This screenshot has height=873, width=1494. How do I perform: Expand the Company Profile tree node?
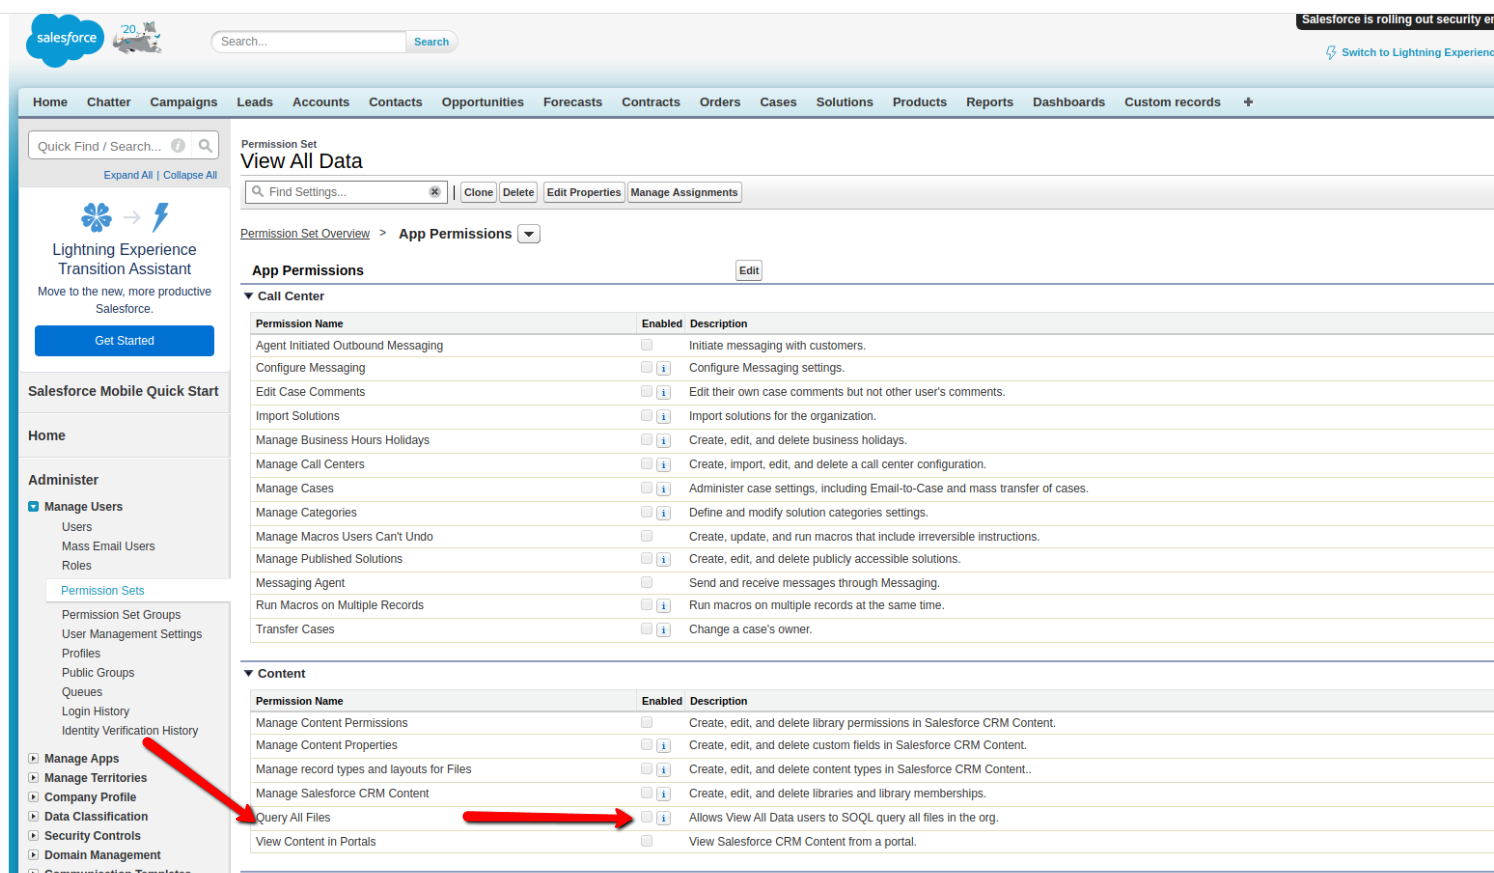tap(33, 797)
